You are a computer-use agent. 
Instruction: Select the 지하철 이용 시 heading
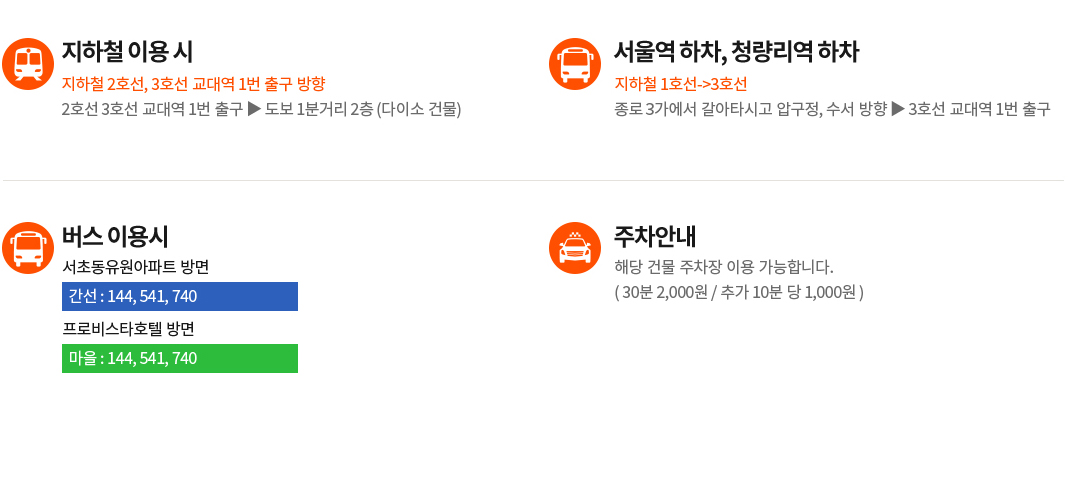(x=127, y=52)
